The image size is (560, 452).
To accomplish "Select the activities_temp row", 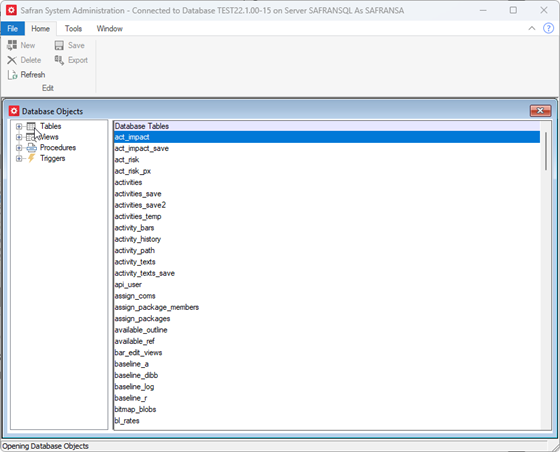I will pos(326,217).
